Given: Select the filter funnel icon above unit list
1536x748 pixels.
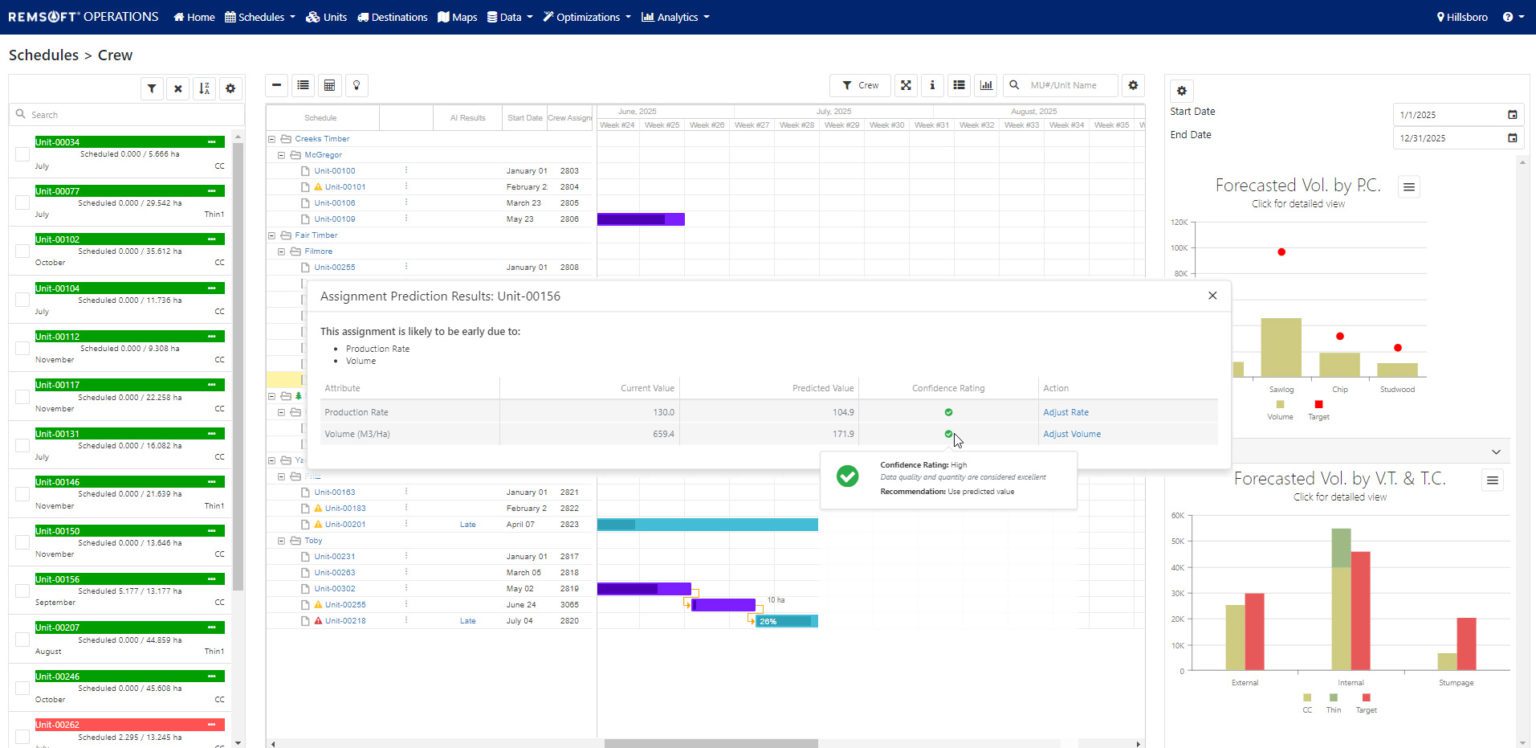Looking at the screenshot, I should click(152, 88).
